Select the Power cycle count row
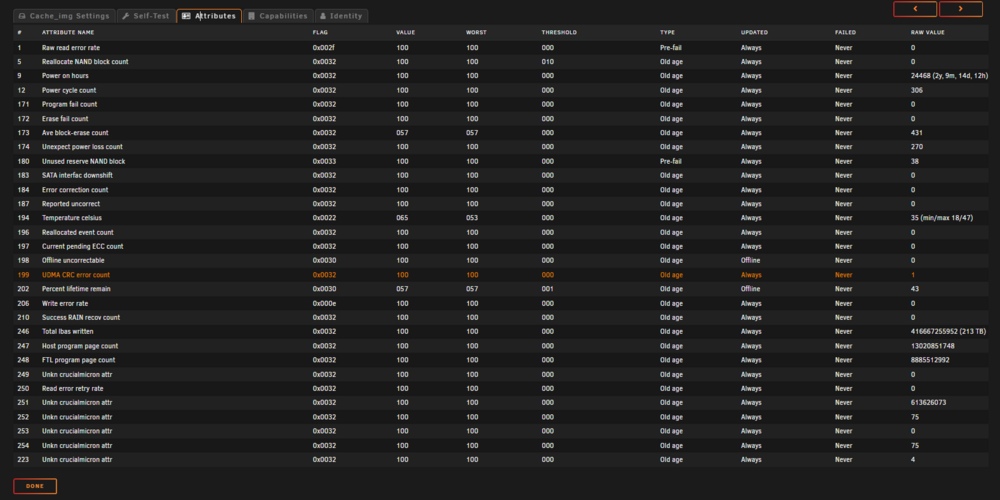1000x500 pixels. point(501,91)
